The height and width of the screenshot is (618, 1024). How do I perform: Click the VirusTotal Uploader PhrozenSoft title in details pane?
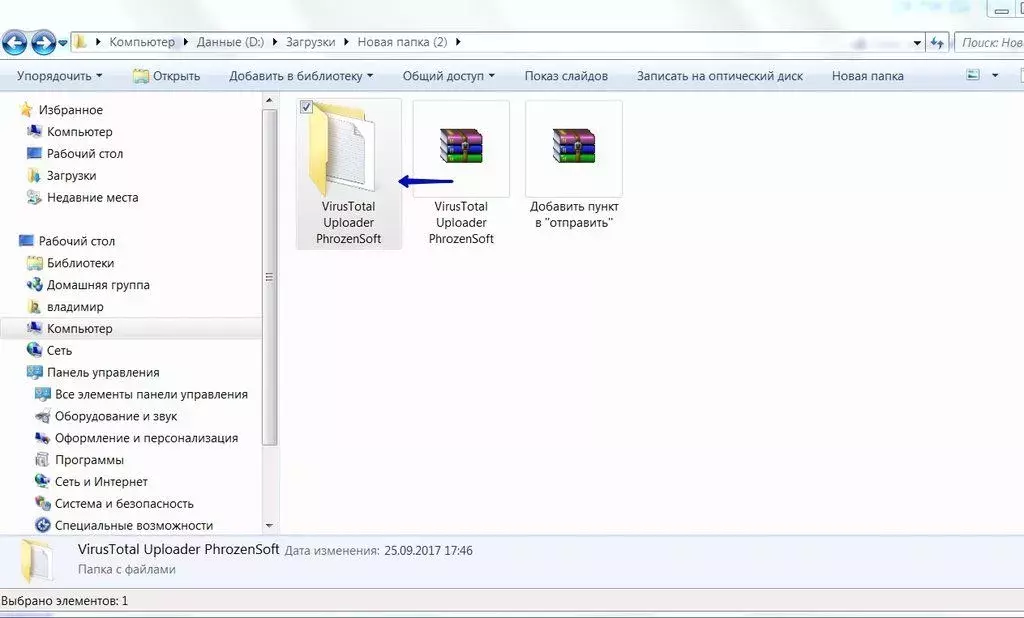178,549
